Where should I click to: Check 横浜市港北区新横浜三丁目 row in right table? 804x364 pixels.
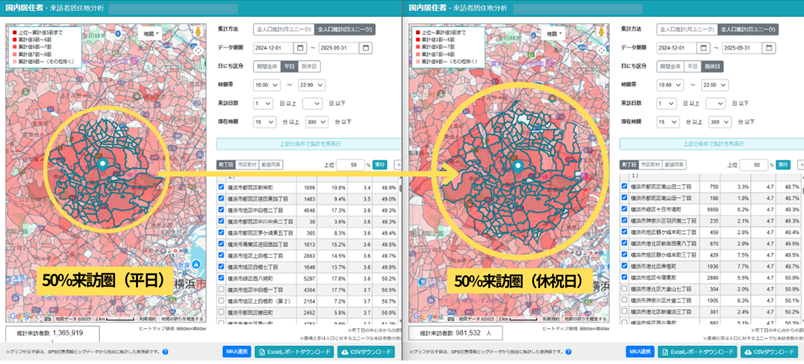625,311
